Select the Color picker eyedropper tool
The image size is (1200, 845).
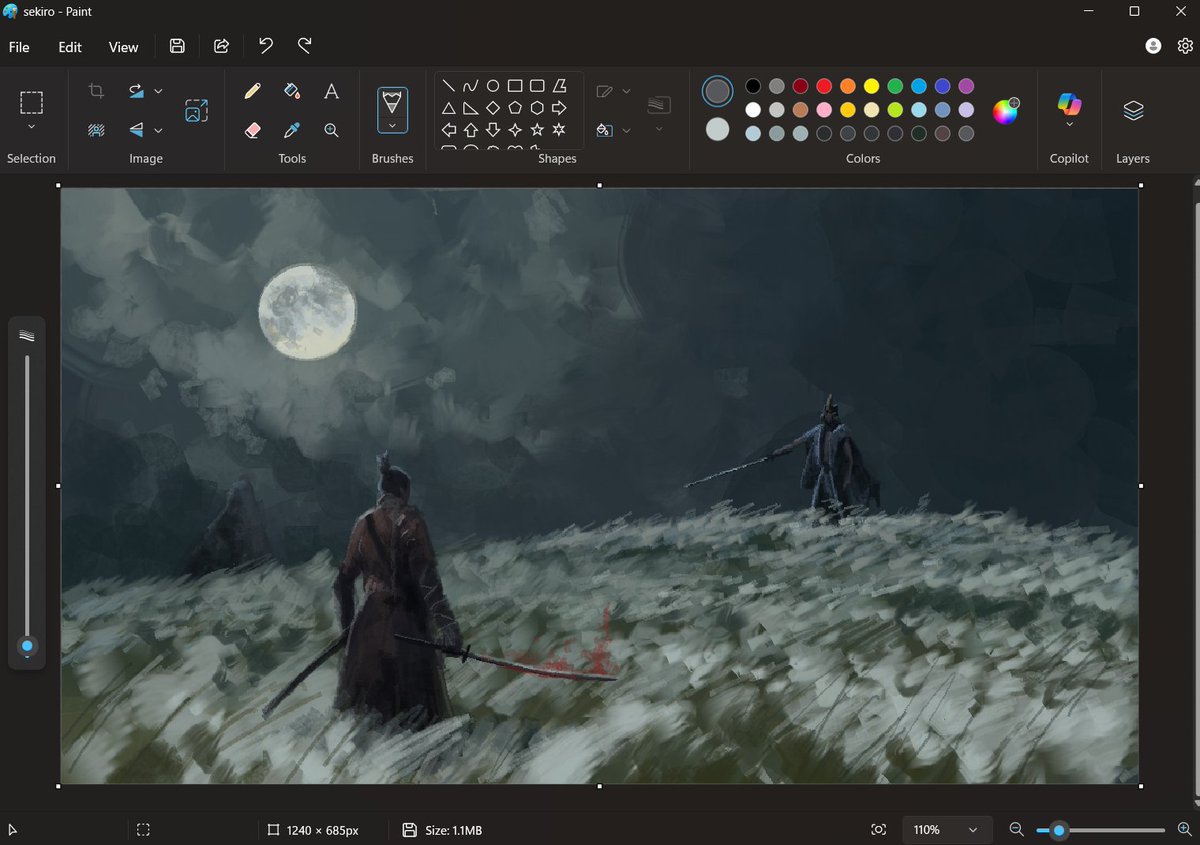(x=292, y=130)
